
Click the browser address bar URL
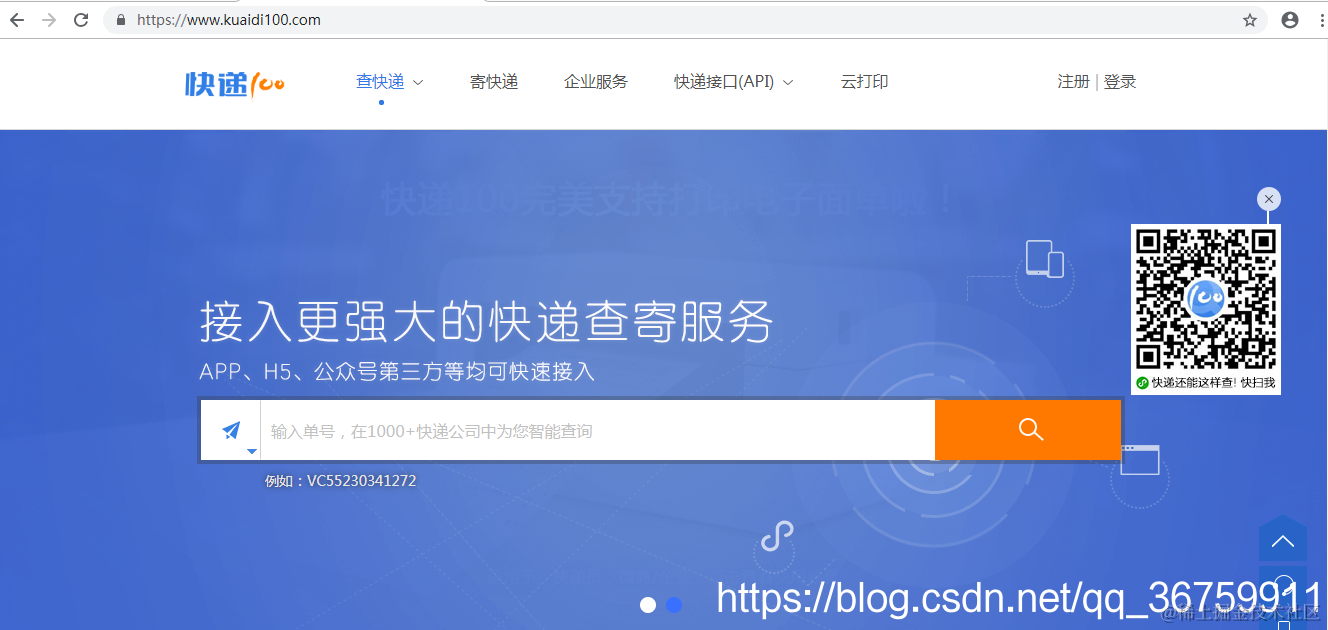[228, 20]
